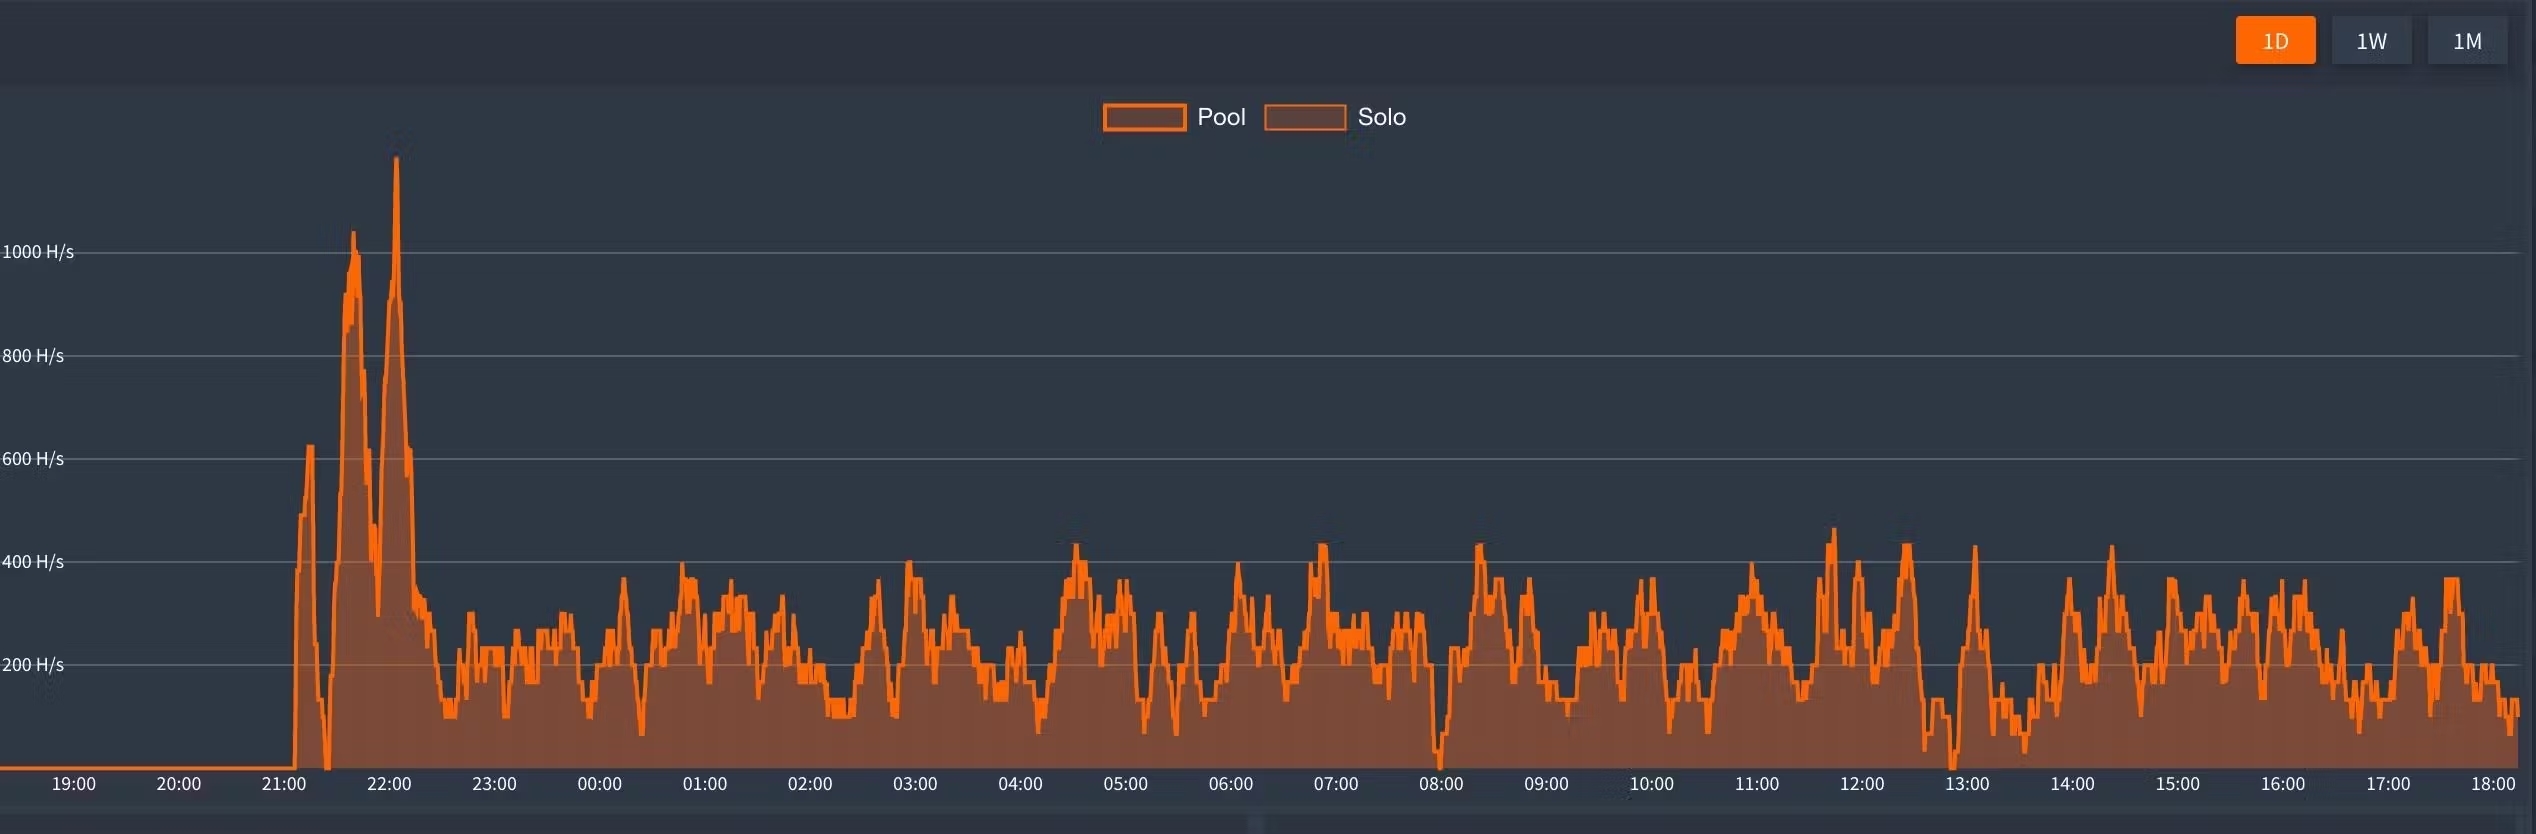Switch chart to 1W range
This screenshot has height=834, width=2536.
pyautogui.click(x=2371, y=41)
